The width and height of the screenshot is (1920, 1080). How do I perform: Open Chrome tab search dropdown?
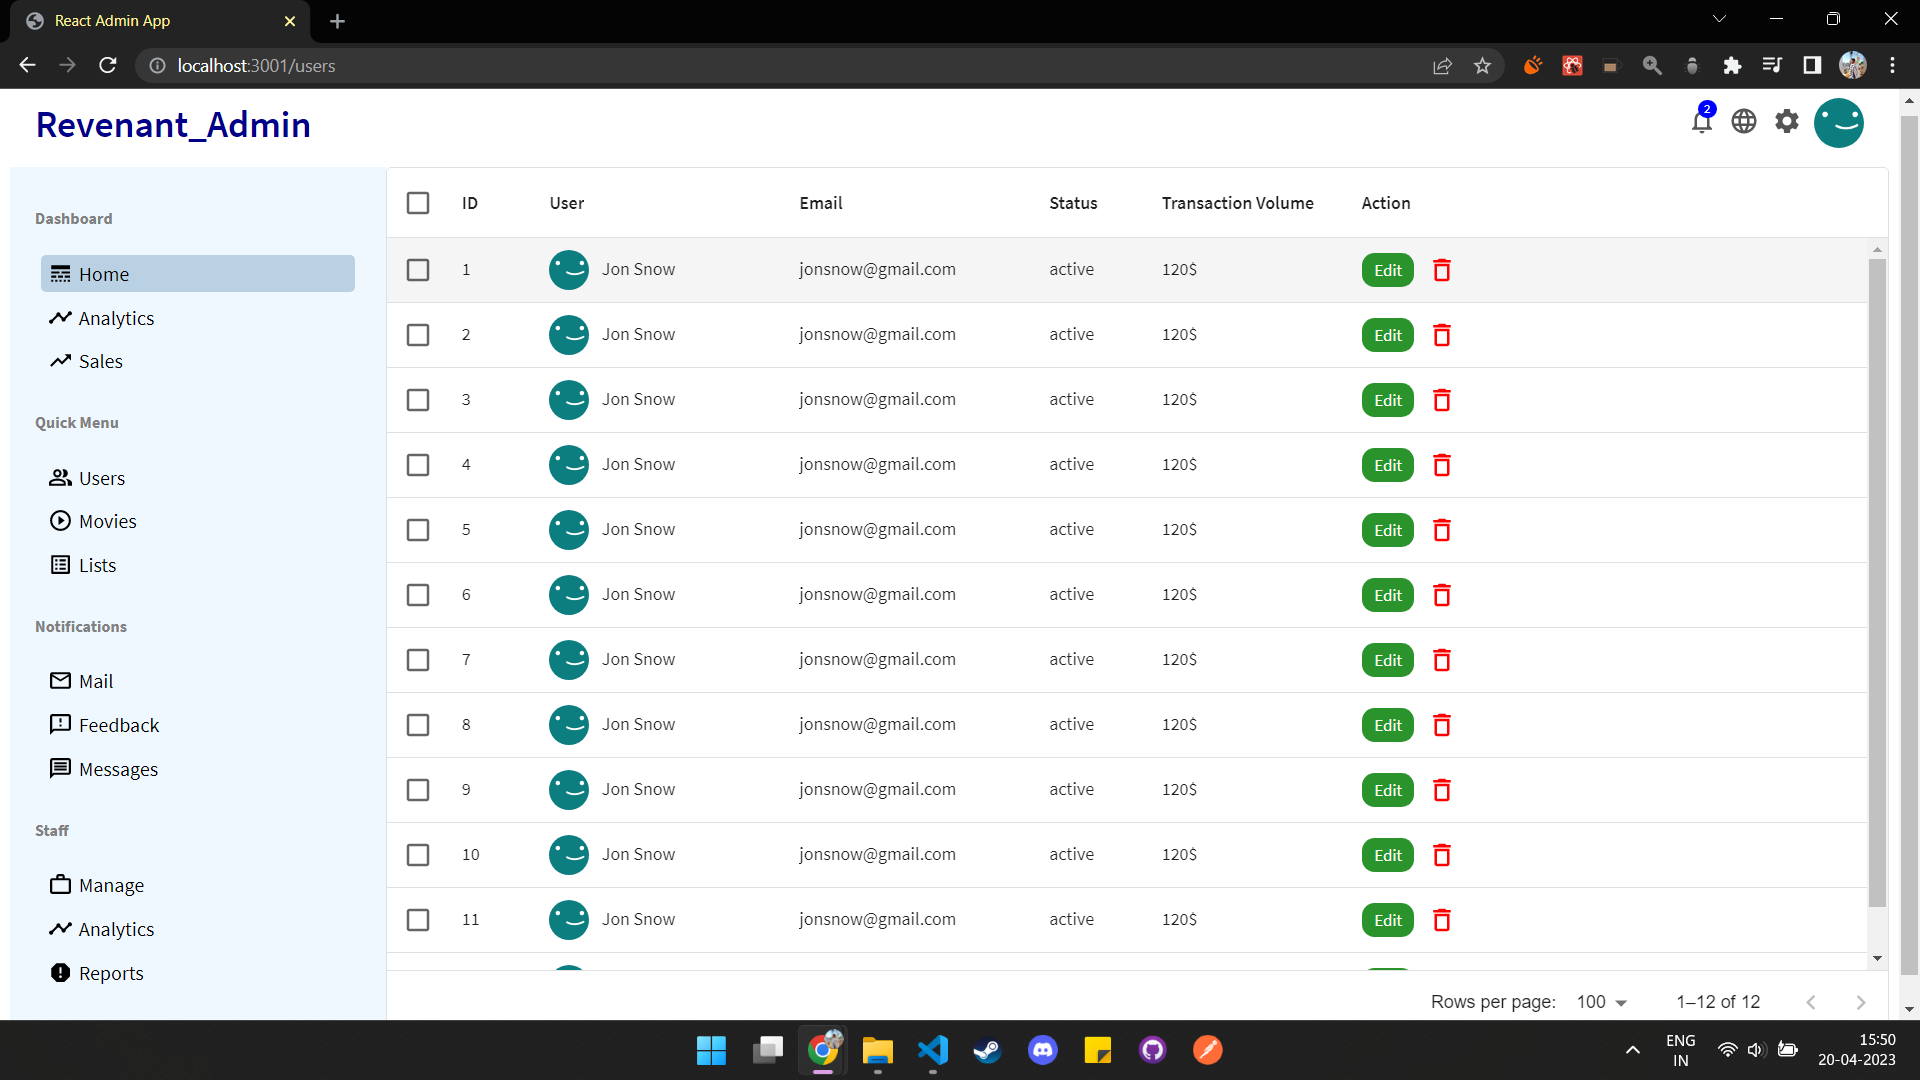1719,19
